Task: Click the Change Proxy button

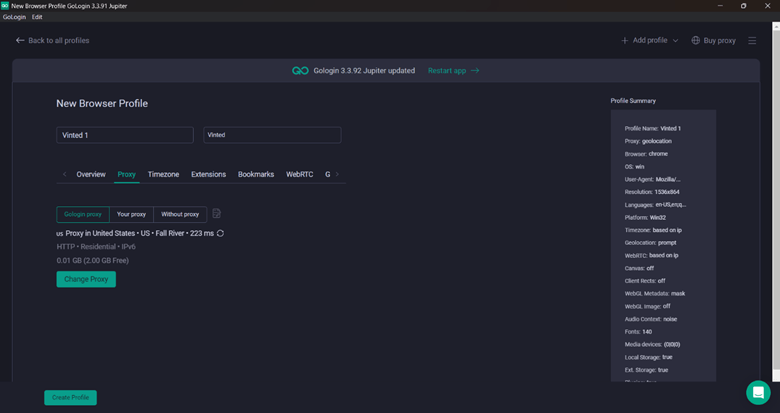Action: [86, 279]
